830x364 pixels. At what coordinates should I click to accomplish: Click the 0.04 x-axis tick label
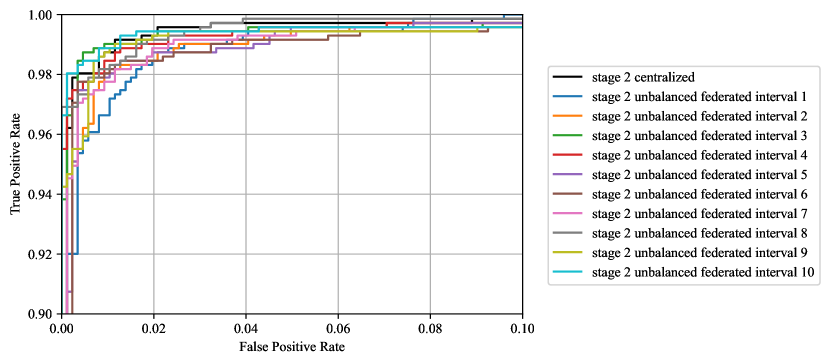tap(246, 329)
